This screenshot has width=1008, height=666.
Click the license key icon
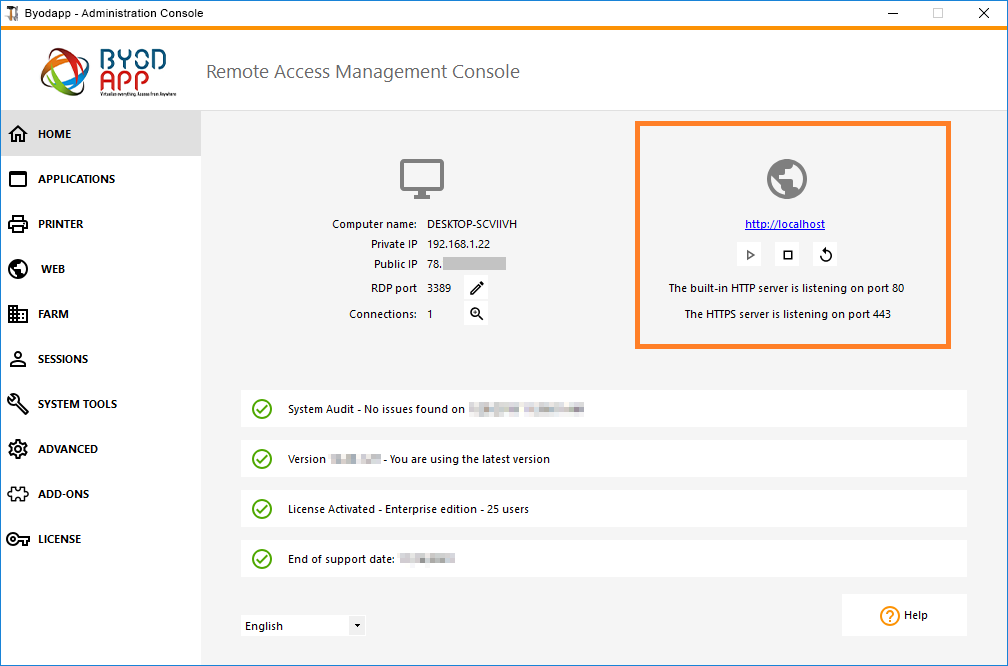tap(18, 539)
